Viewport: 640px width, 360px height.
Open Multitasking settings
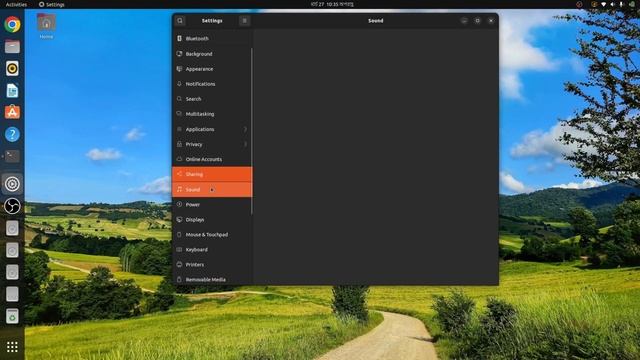(212, 114)
